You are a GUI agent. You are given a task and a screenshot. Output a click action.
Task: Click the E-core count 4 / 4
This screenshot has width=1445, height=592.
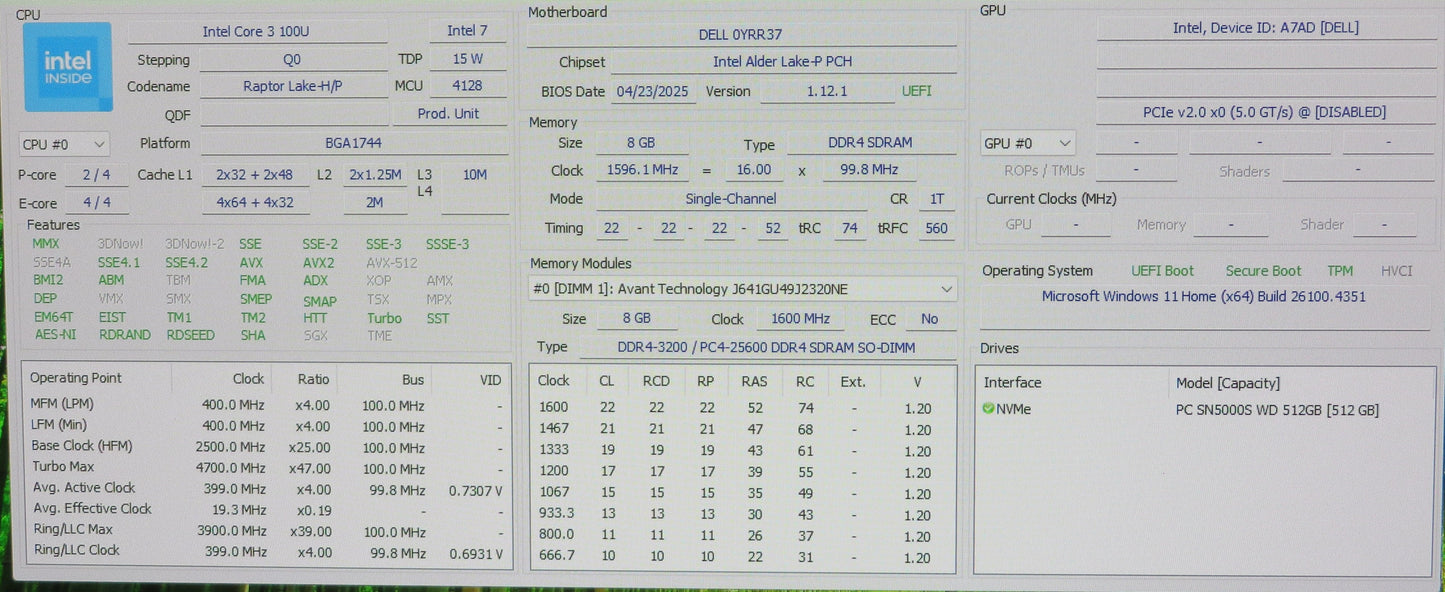click(x=97, y=203)
